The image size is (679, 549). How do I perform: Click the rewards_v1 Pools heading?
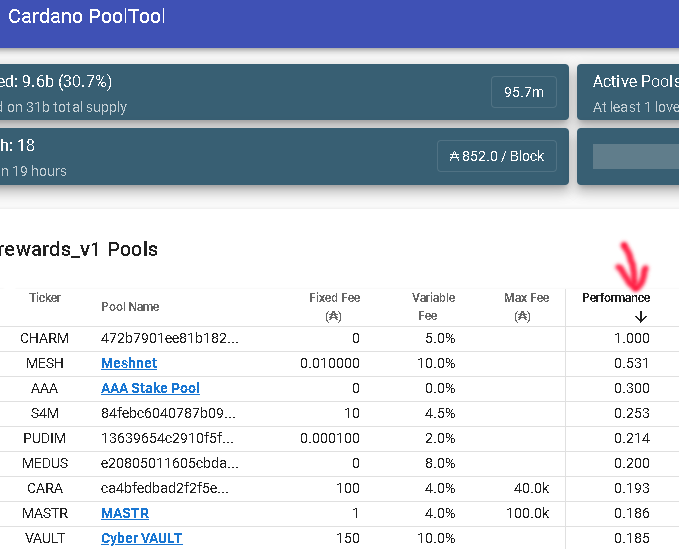(x=78, y=250)
